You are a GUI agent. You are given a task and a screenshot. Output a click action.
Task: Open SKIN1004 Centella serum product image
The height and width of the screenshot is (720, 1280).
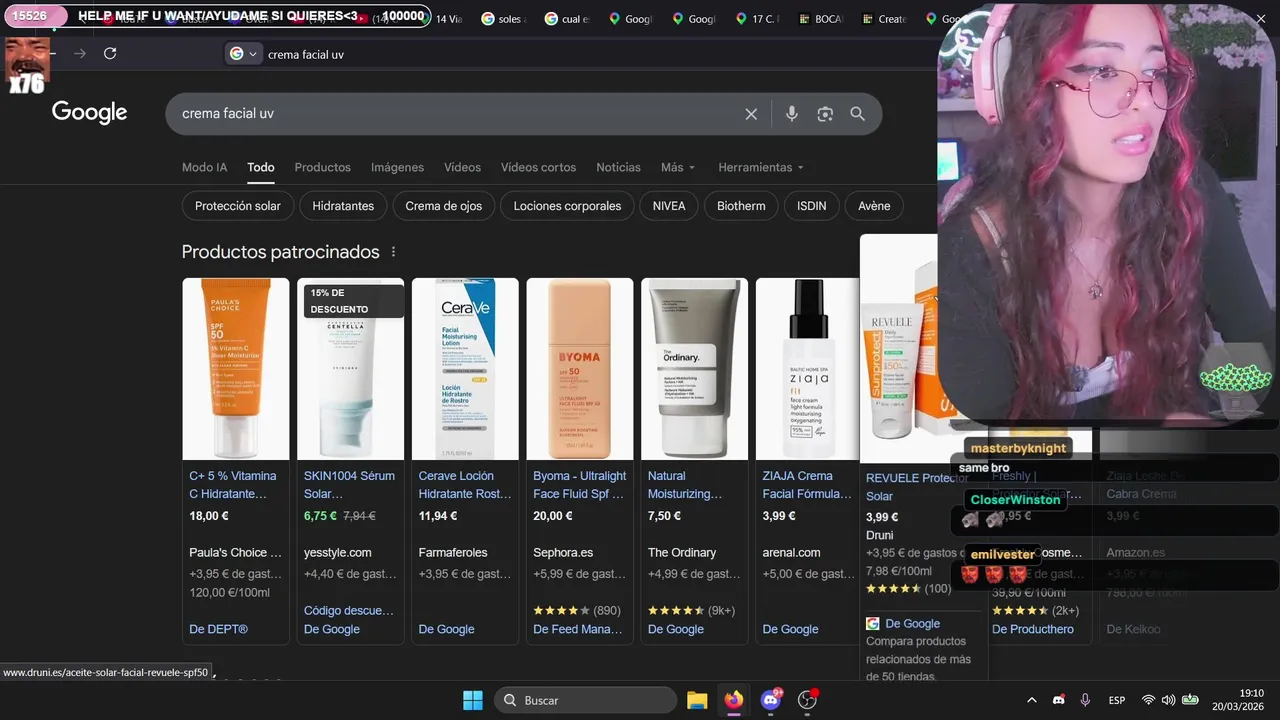pyautogui.click(x=351, y=368)
